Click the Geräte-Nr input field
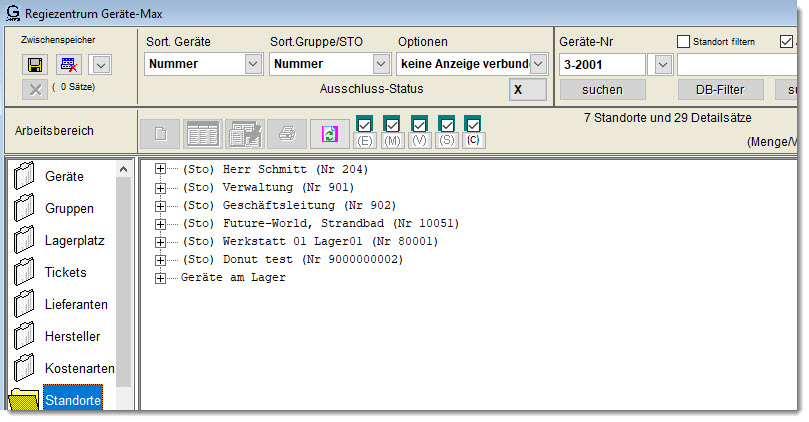This screenshot has width=809, height=422. coord(603,64)
